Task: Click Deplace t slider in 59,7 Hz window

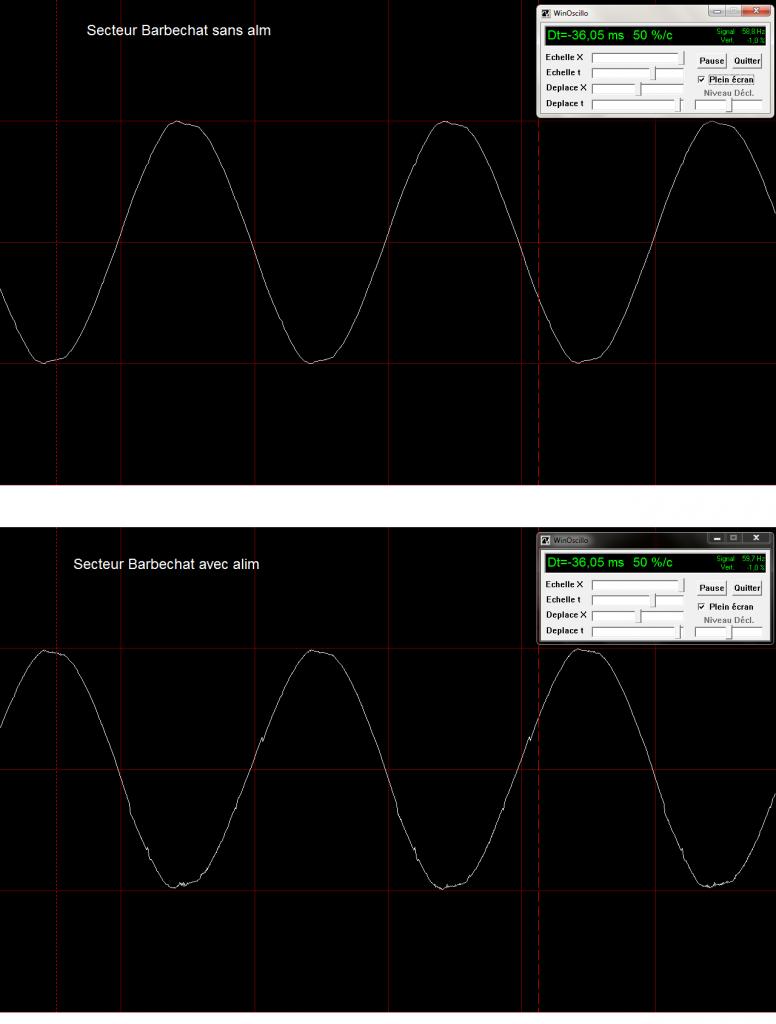Action: pos(638,631)
